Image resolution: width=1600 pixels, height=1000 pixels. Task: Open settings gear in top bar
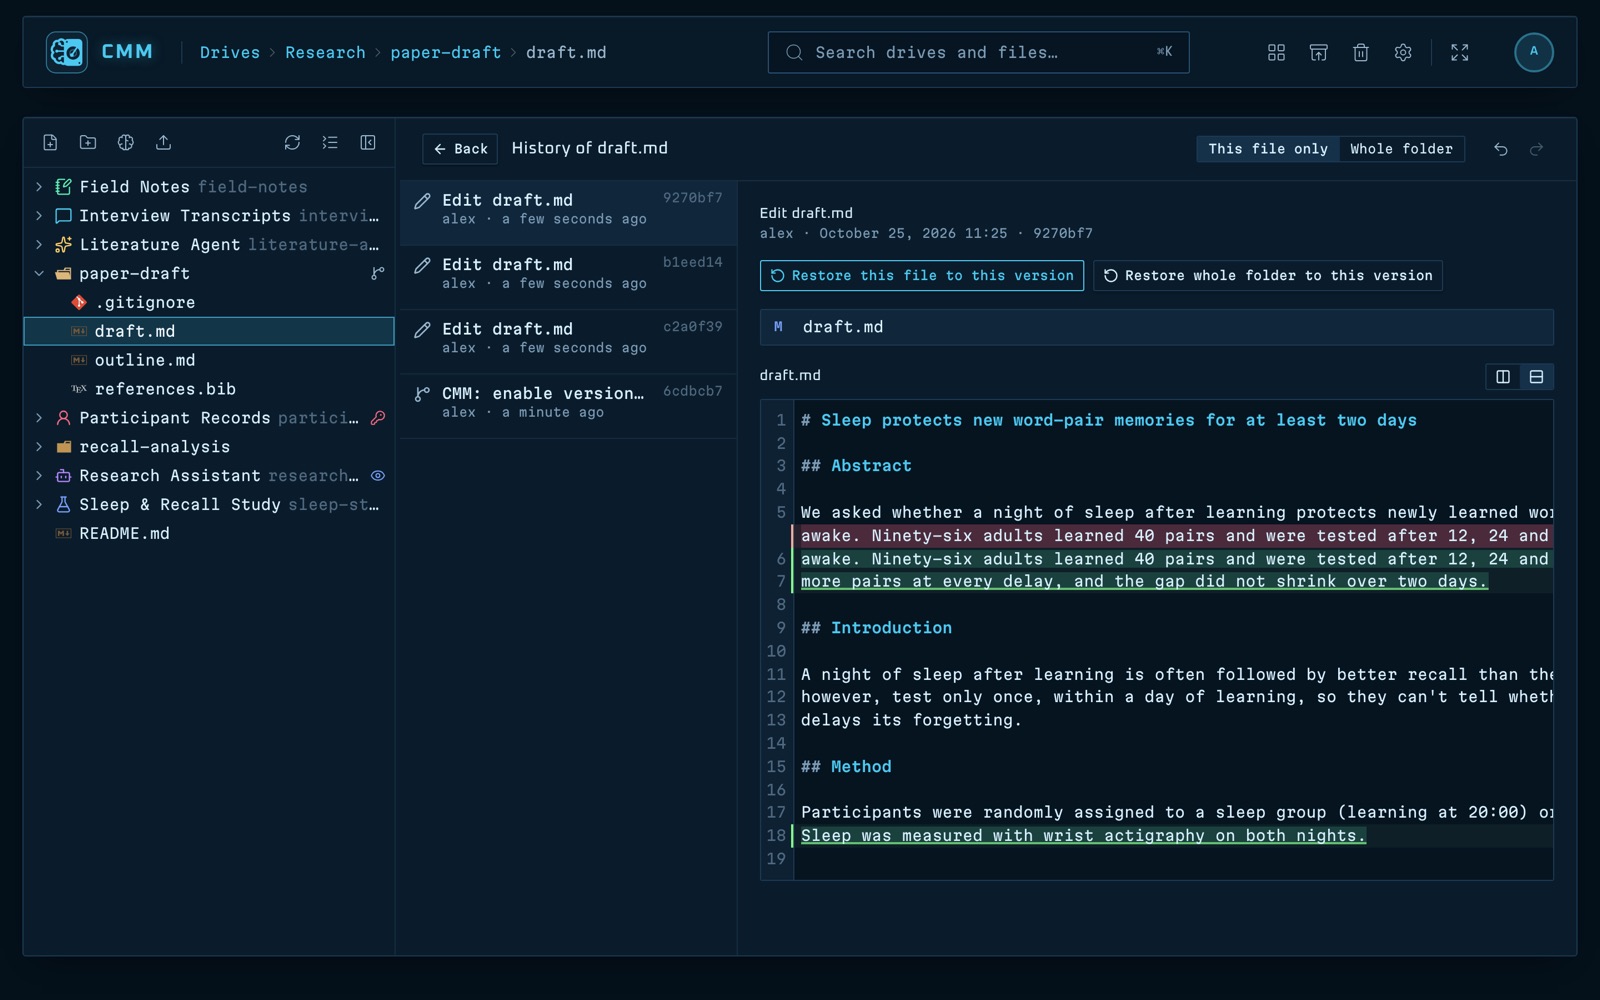1403,53
